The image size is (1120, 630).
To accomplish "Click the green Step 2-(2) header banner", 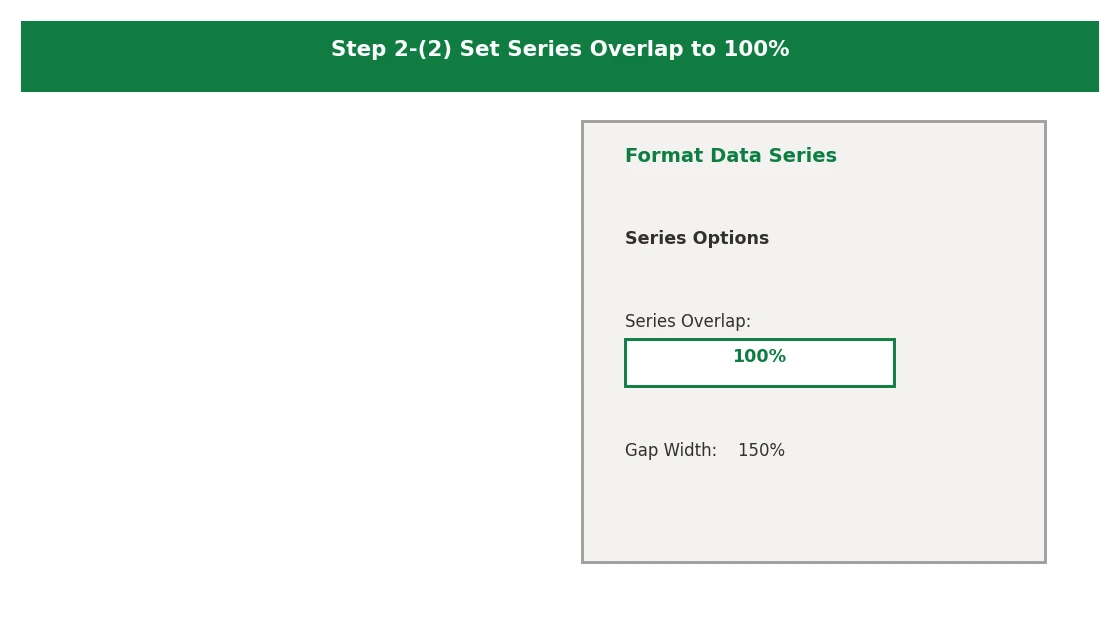I will (560, 56).
